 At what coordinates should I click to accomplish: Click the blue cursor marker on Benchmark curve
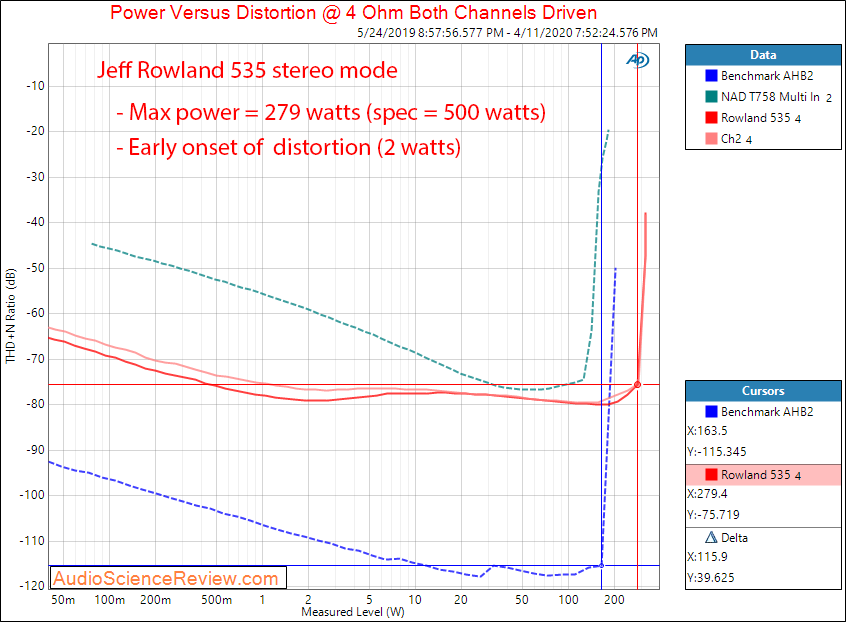pyautogui.click(x=602, y=565)
